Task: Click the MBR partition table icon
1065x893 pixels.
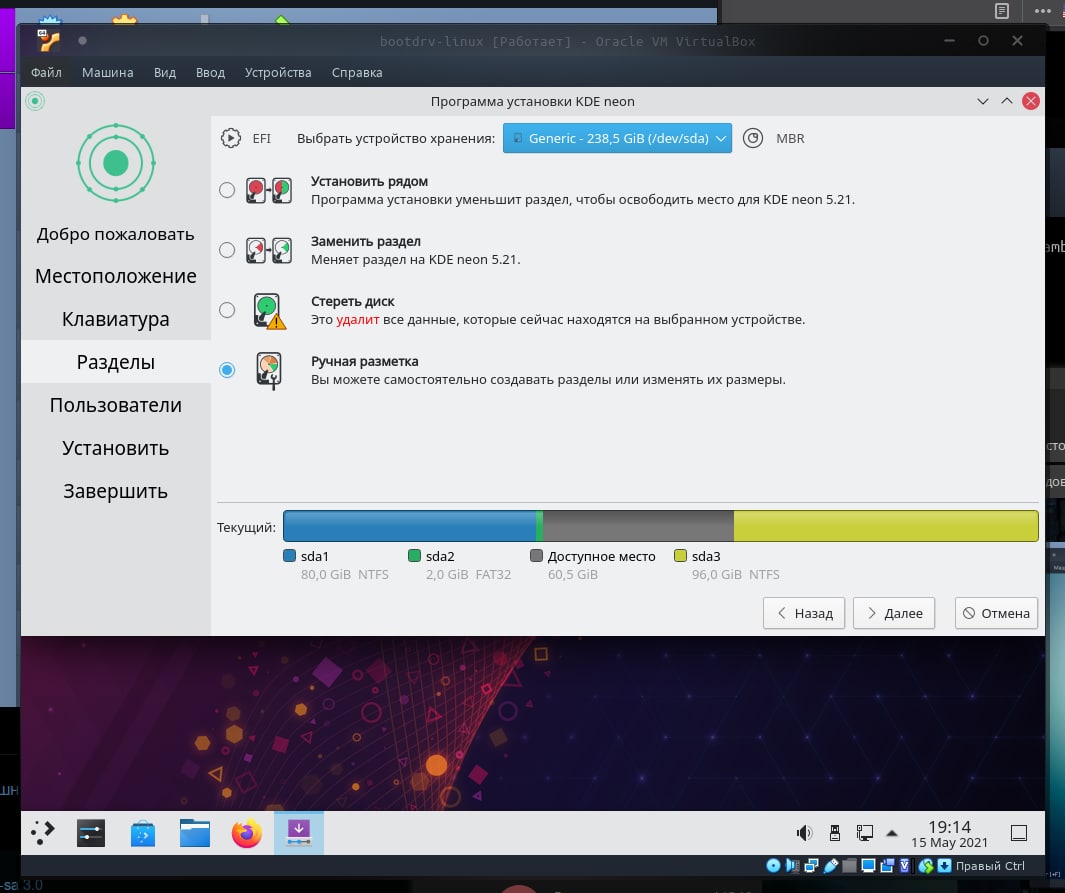Action: (x=753, y=139)
